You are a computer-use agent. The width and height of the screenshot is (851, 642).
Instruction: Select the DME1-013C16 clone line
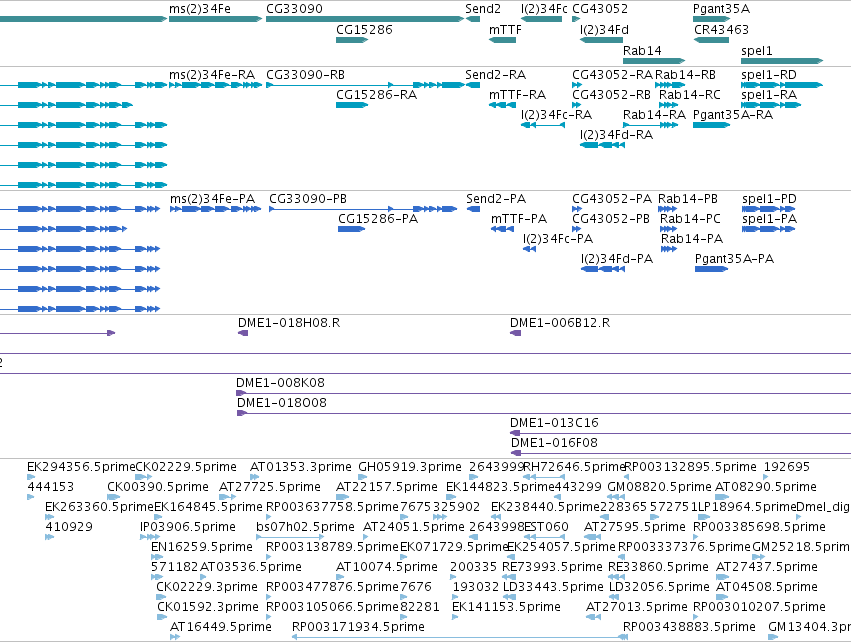click(681, 433)
